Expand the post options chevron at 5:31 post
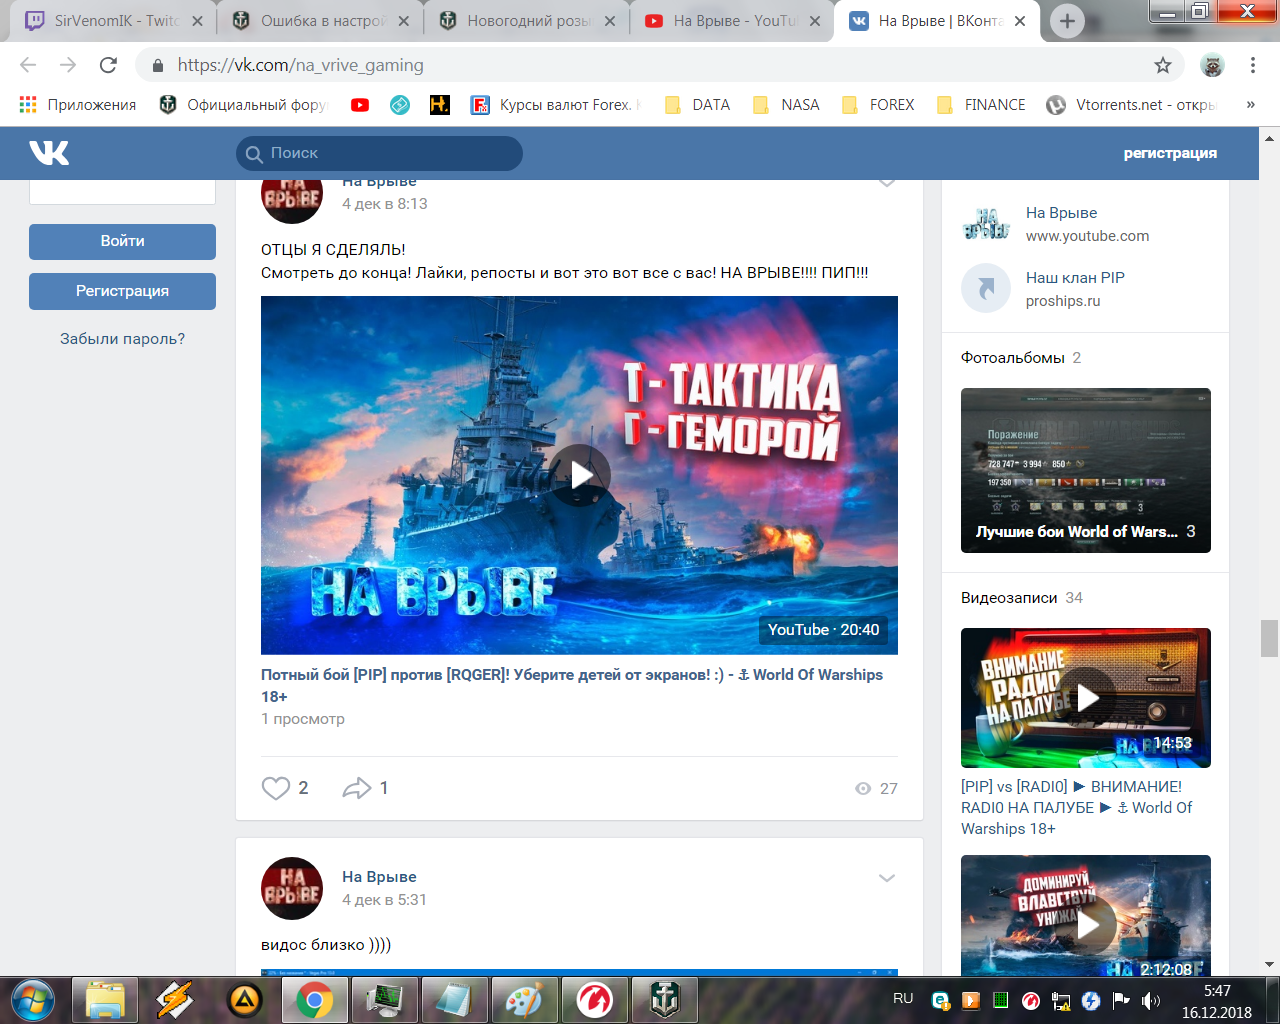This screenshot has width=1280, height=1024. (886, 878)
